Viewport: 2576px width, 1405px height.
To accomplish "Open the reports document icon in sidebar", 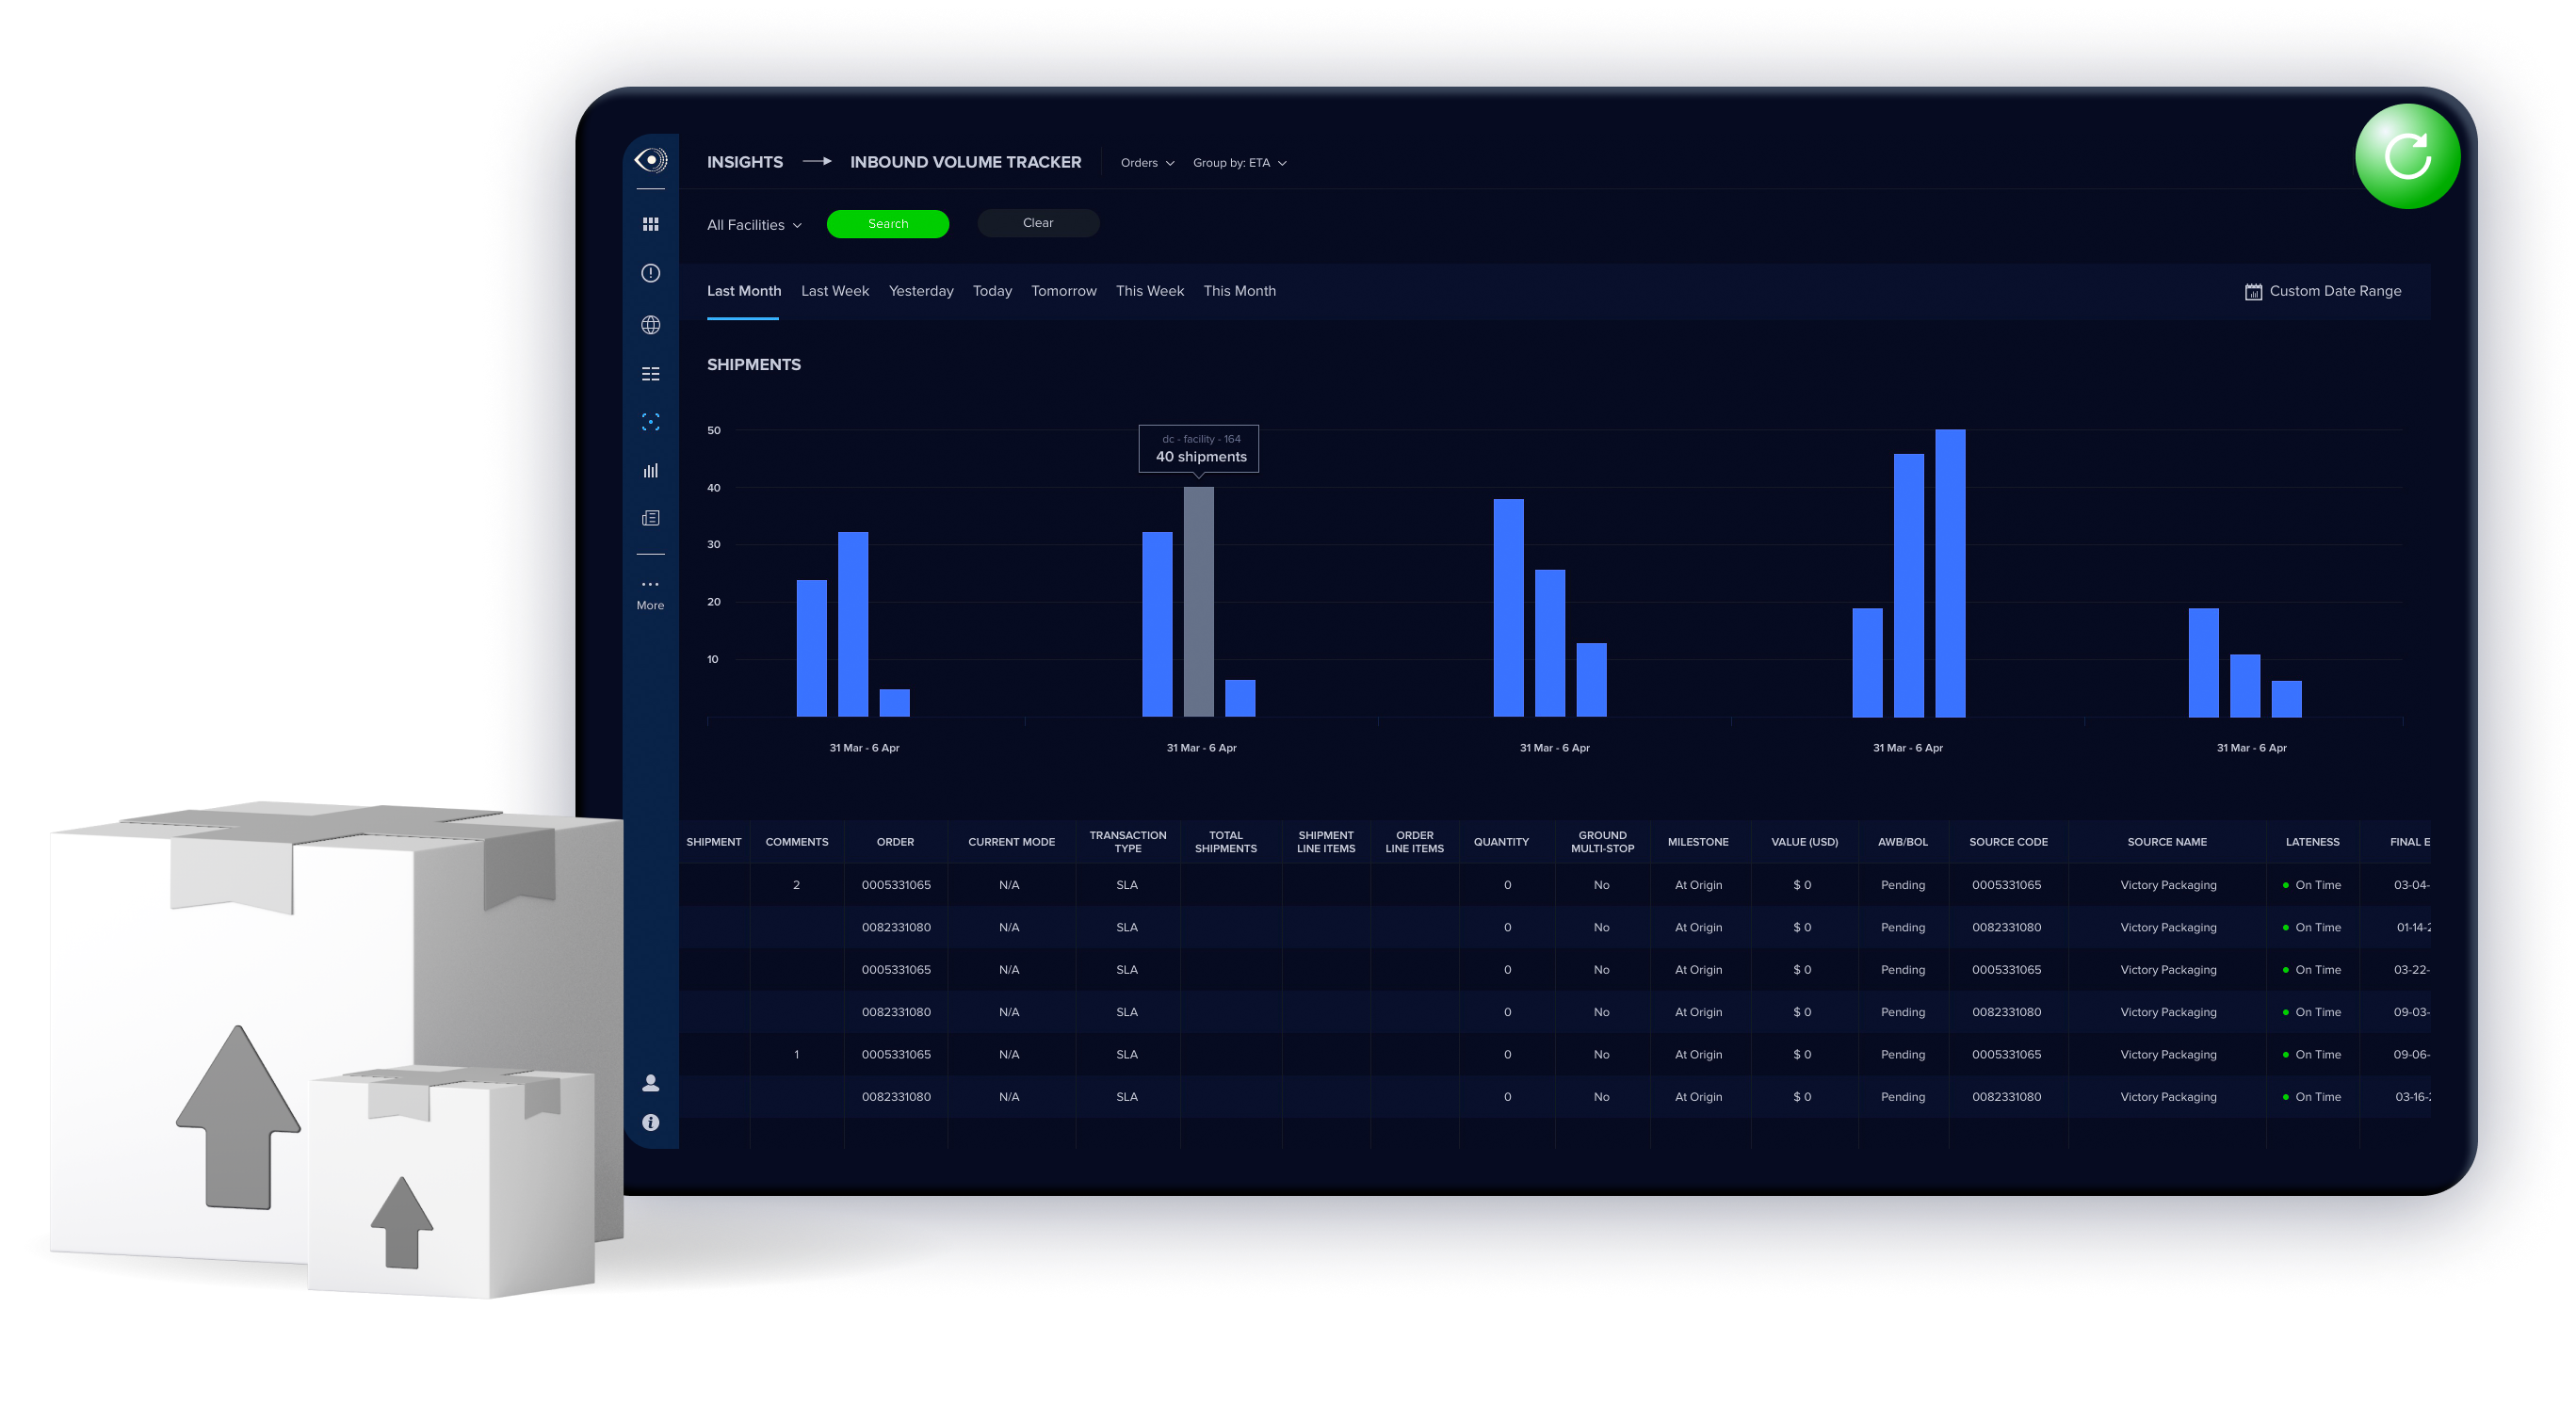I will [x=650, y=518].
